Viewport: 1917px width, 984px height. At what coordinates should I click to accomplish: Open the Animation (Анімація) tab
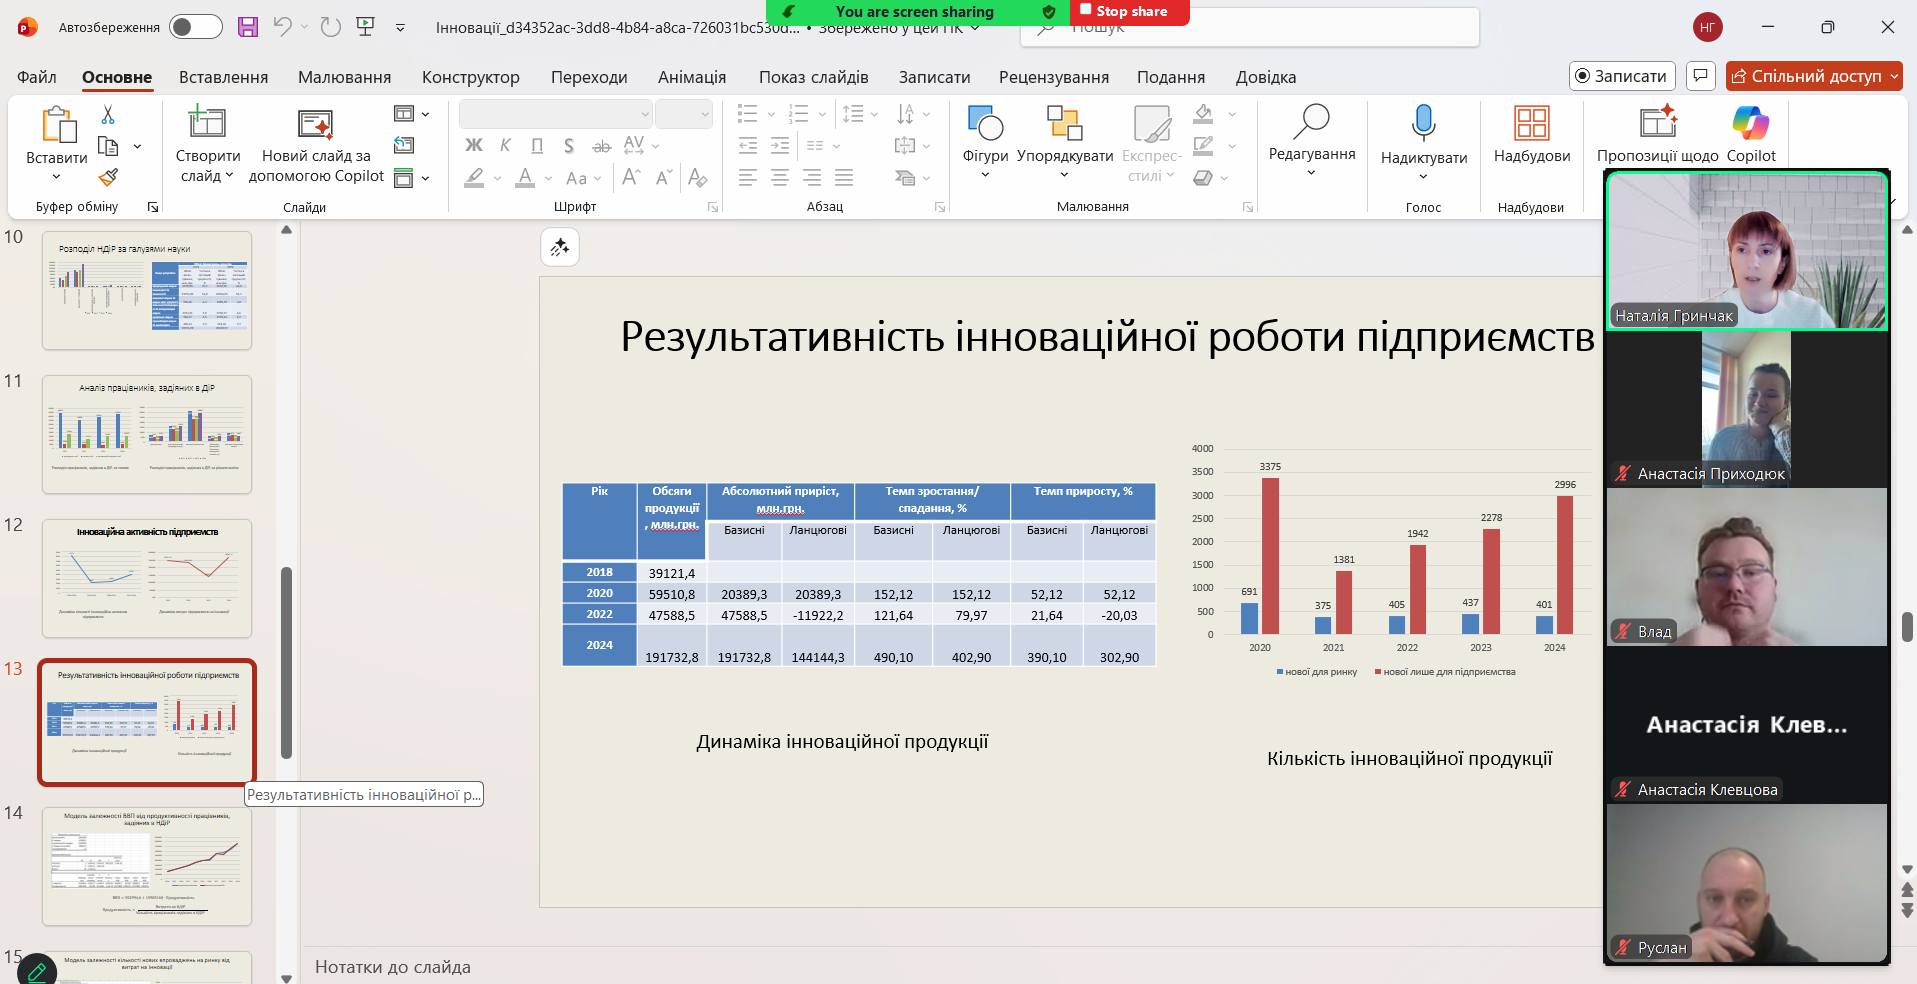pyautogui.click(x=691, y=77)
